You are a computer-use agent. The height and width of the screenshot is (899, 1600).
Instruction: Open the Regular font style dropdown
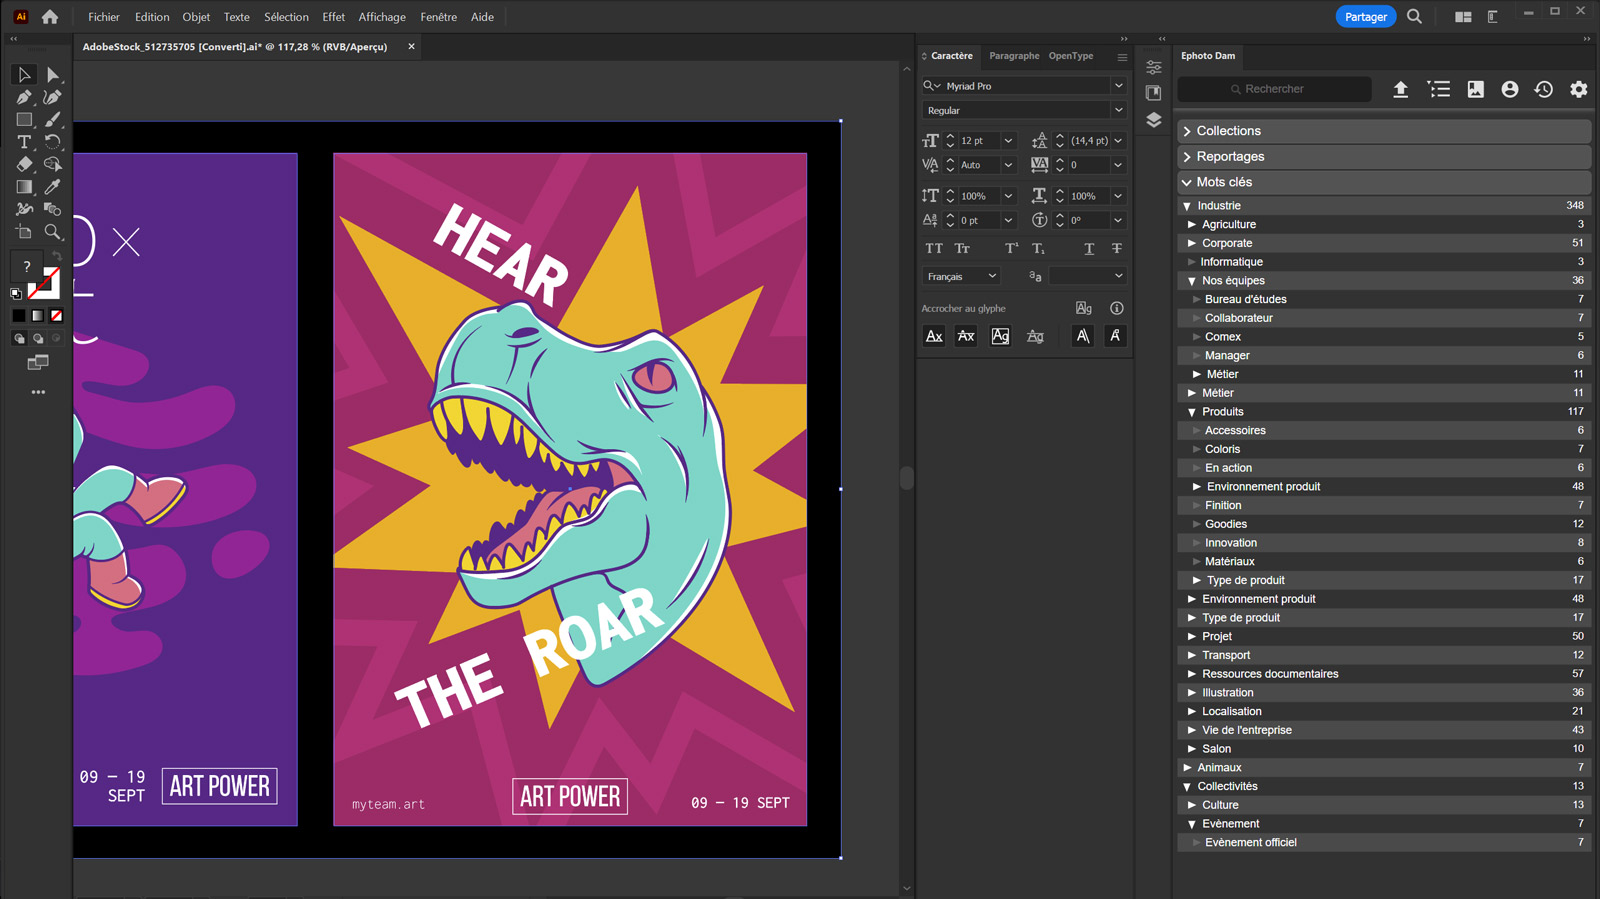(1119, 110)
